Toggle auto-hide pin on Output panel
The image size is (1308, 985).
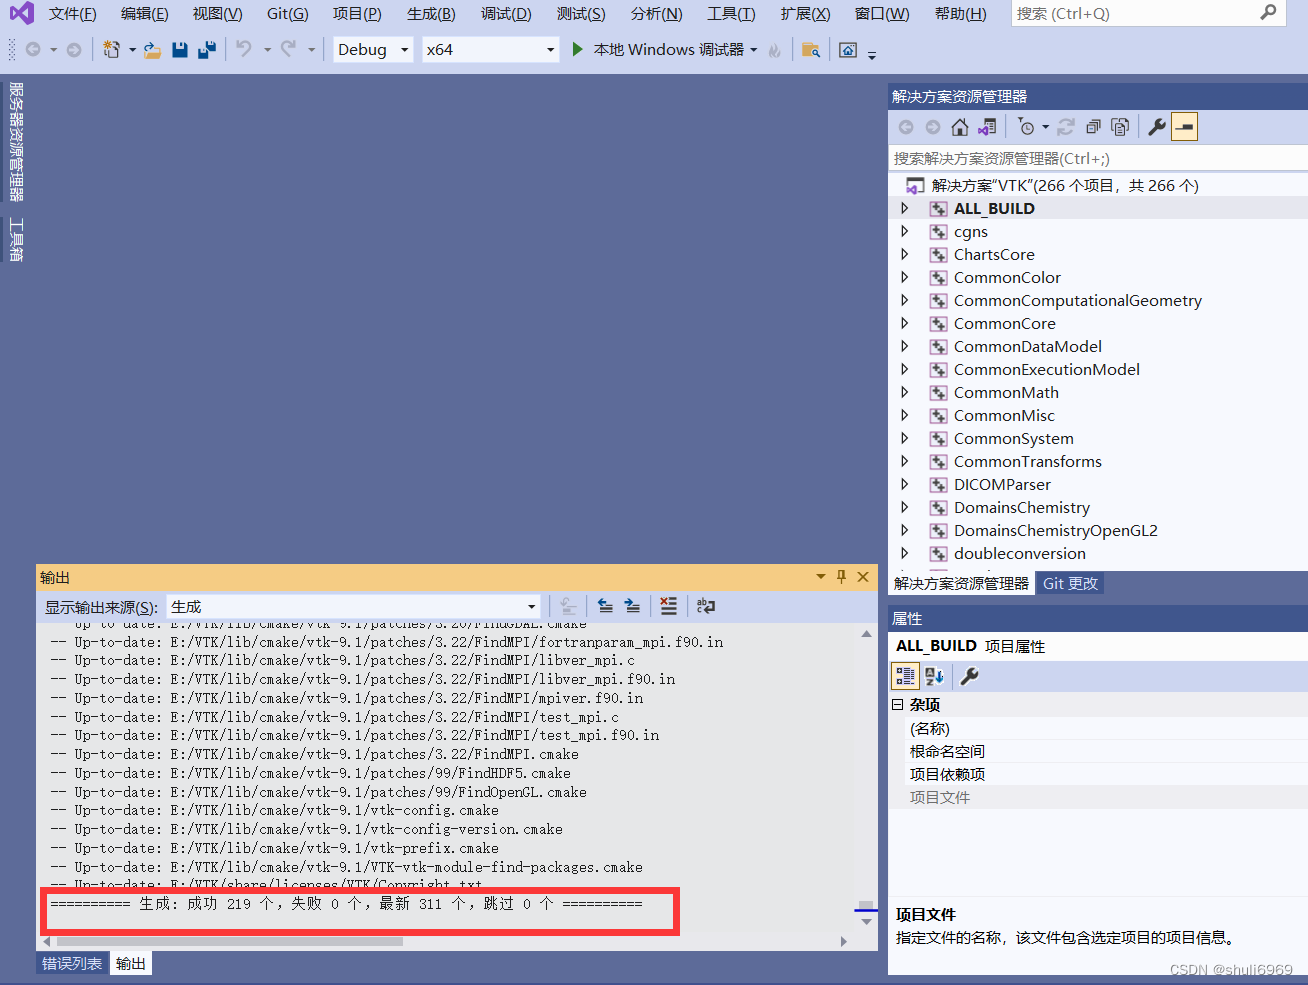click(842, 577)
